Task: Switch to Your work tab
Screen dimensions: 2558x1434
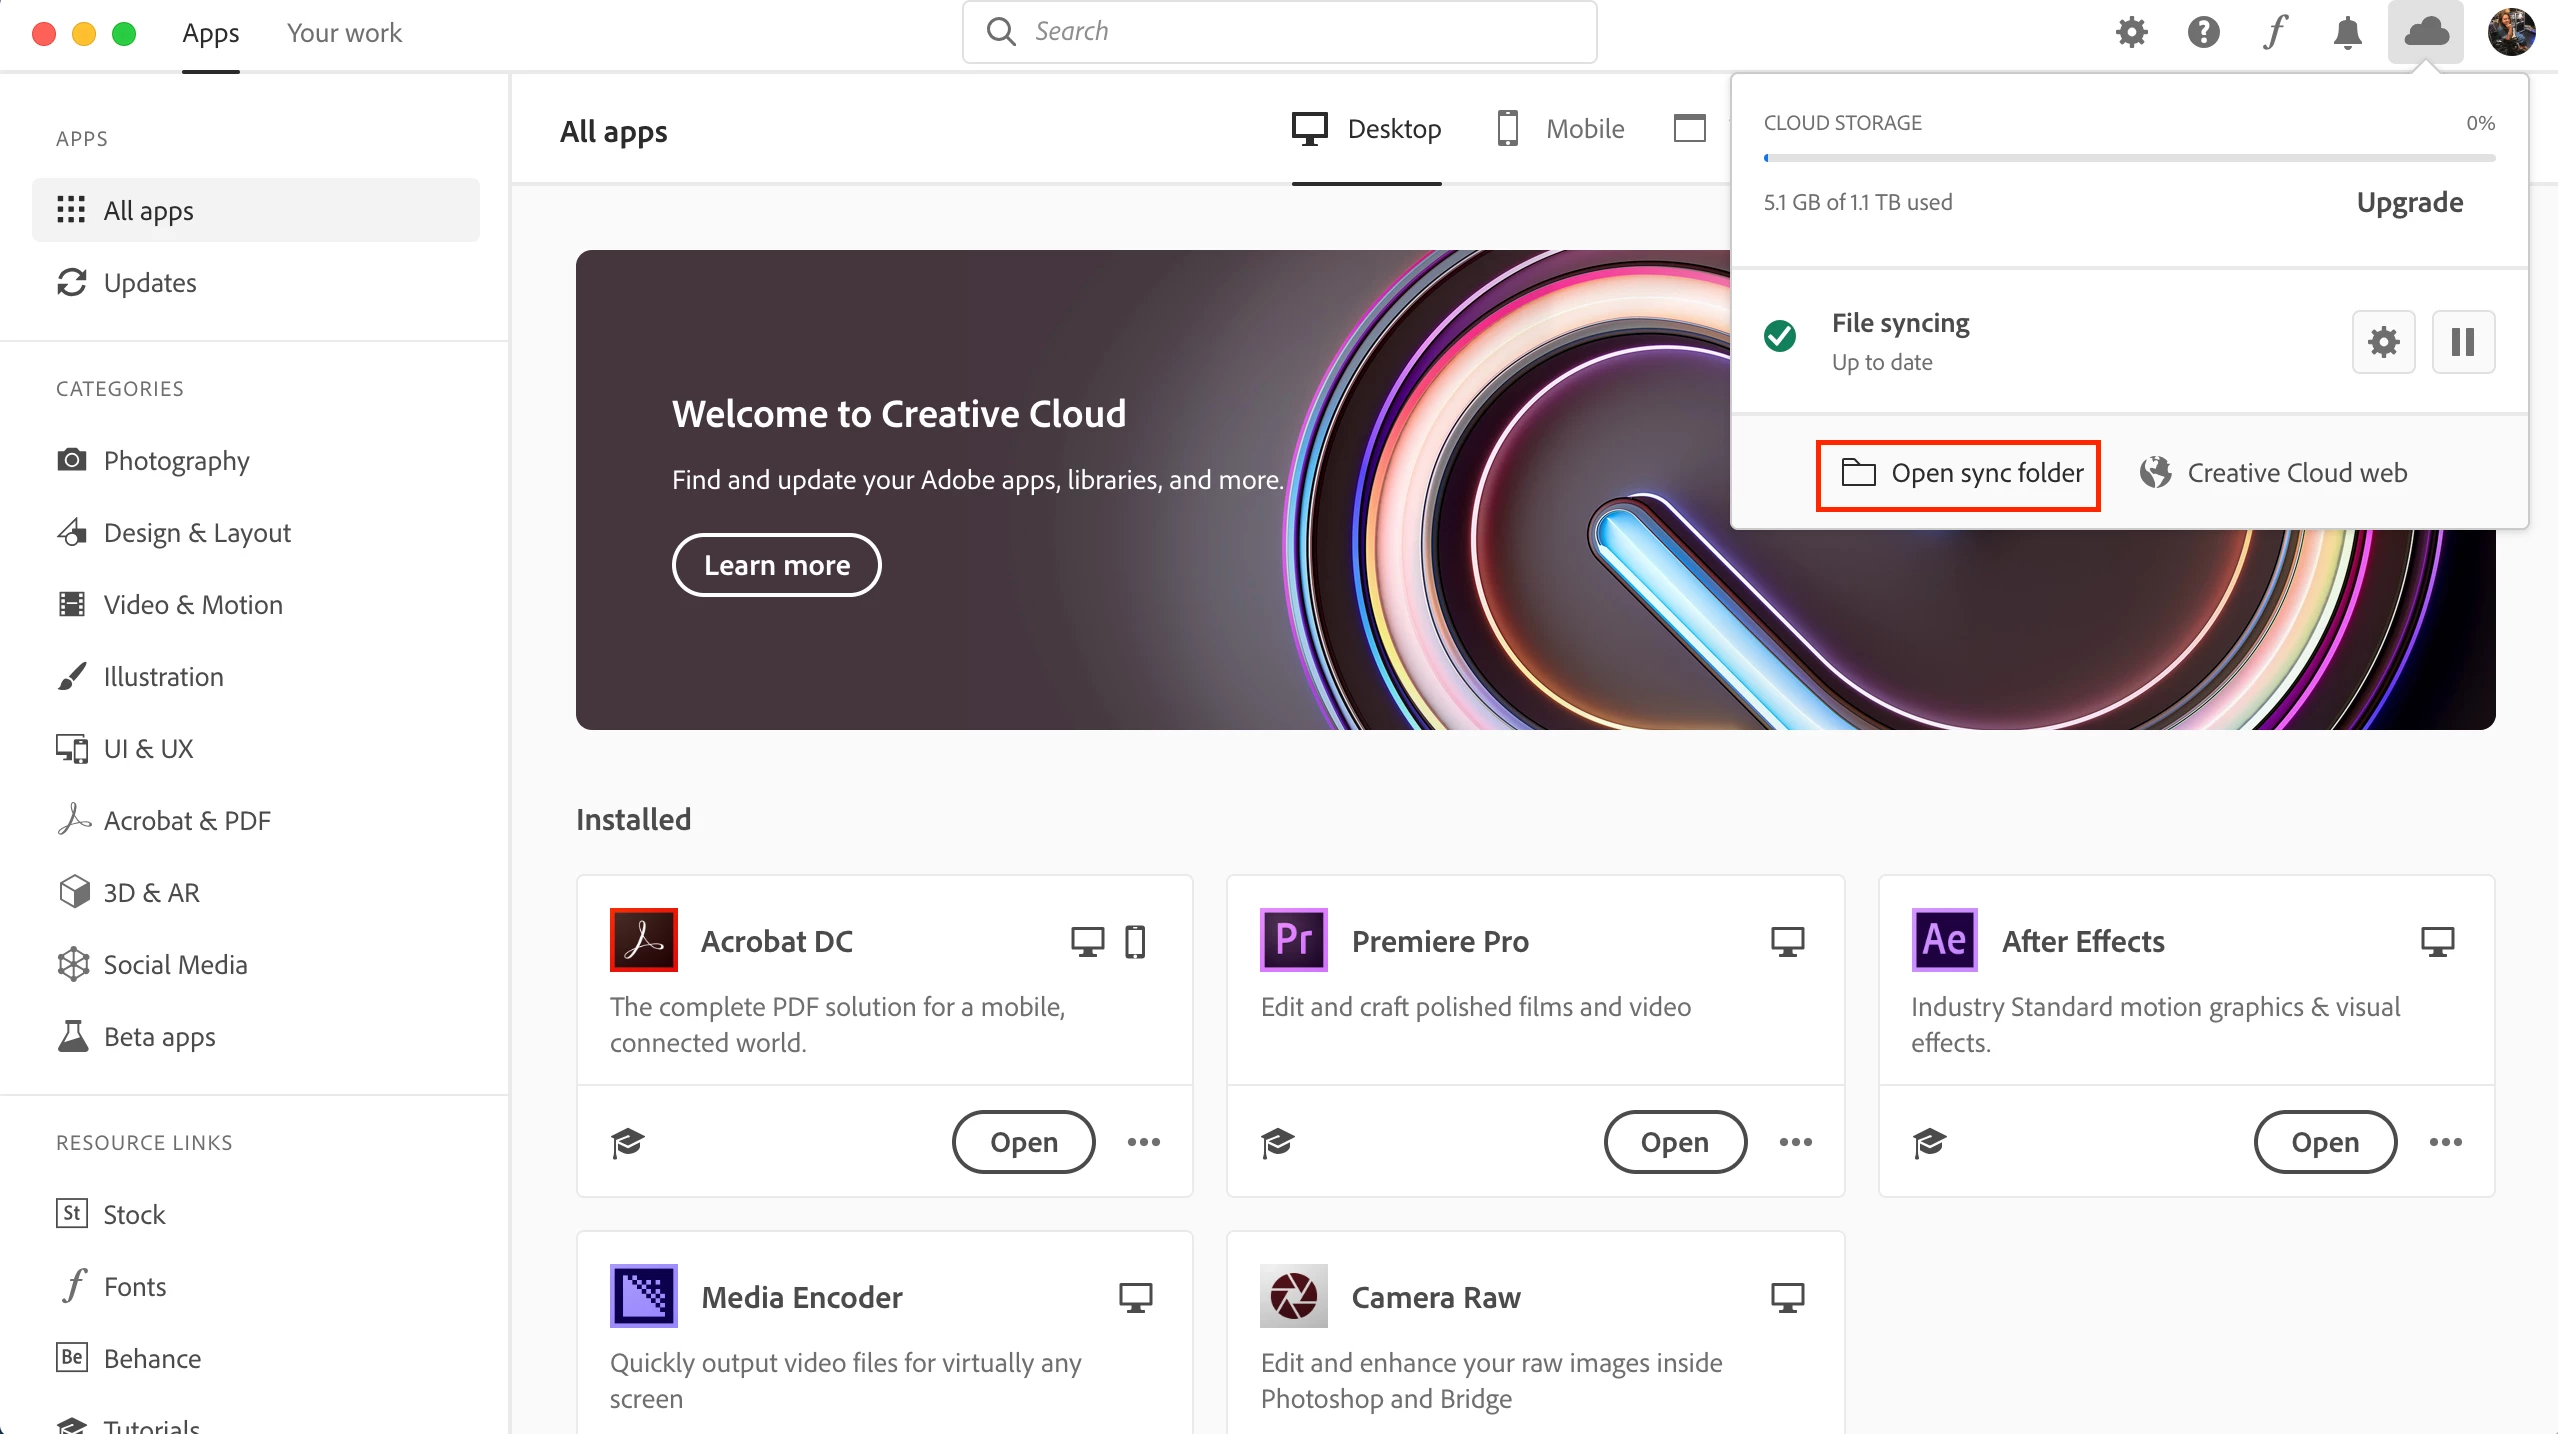Action: 344,33
